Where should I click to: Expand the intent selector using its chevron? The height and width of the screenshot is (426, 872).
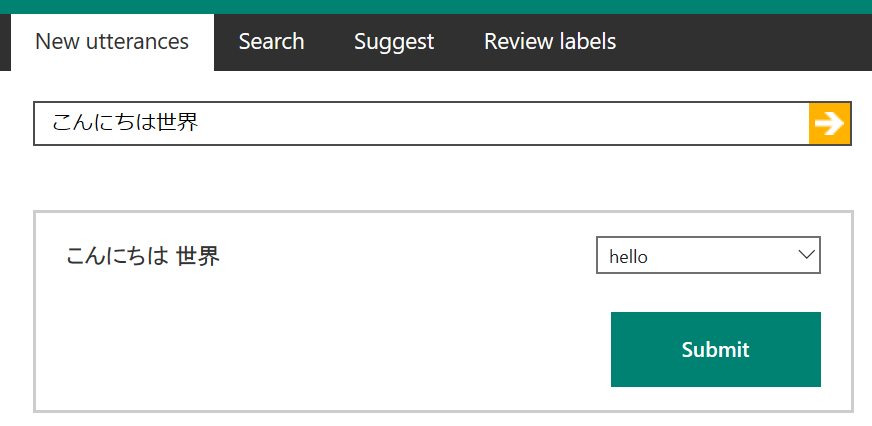[x=806, y=255]
